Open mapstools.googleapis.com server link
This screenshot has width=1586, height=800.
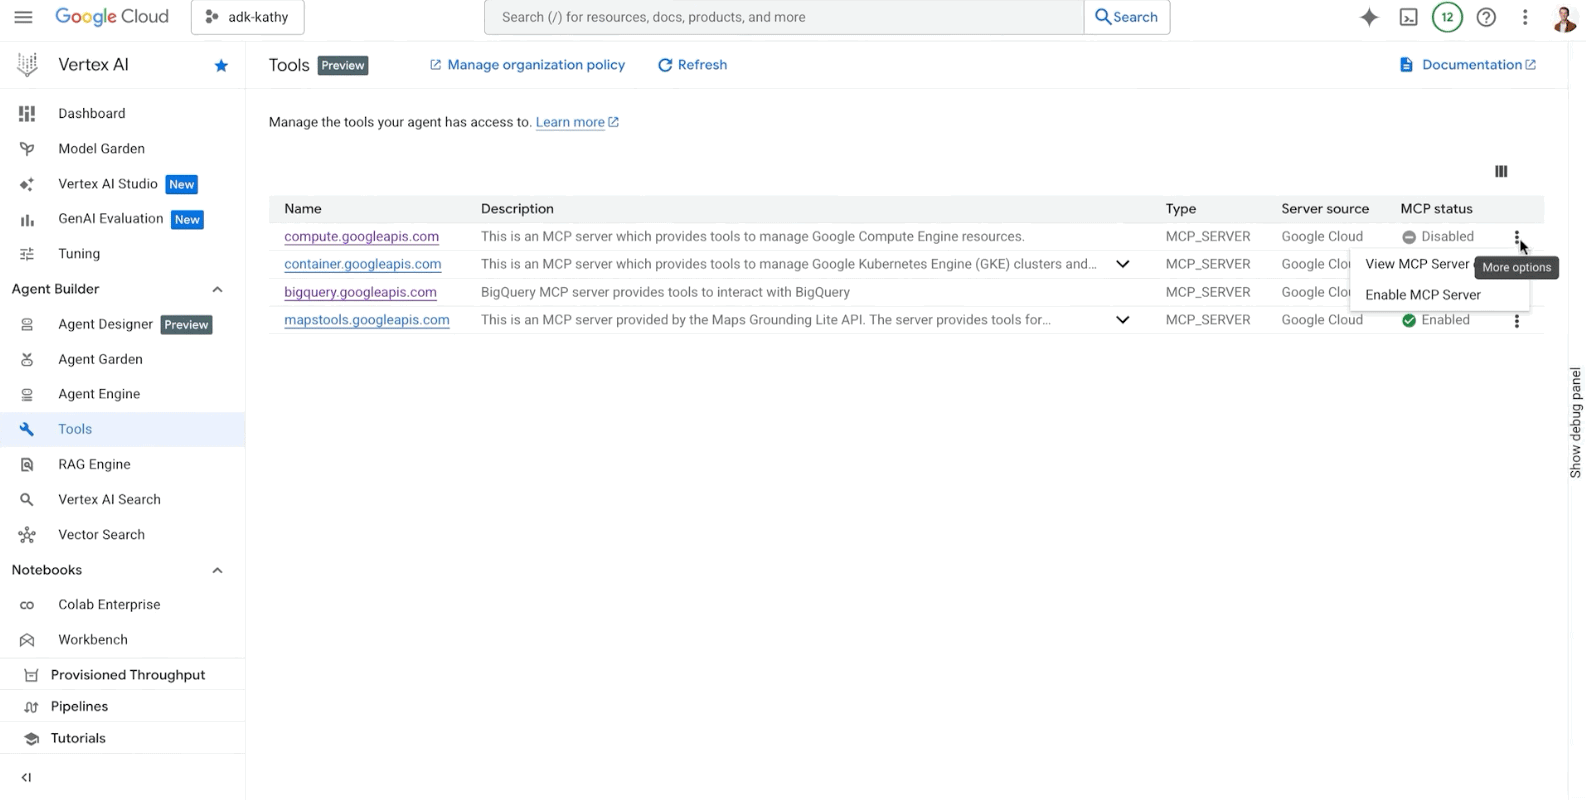[366, 320]
